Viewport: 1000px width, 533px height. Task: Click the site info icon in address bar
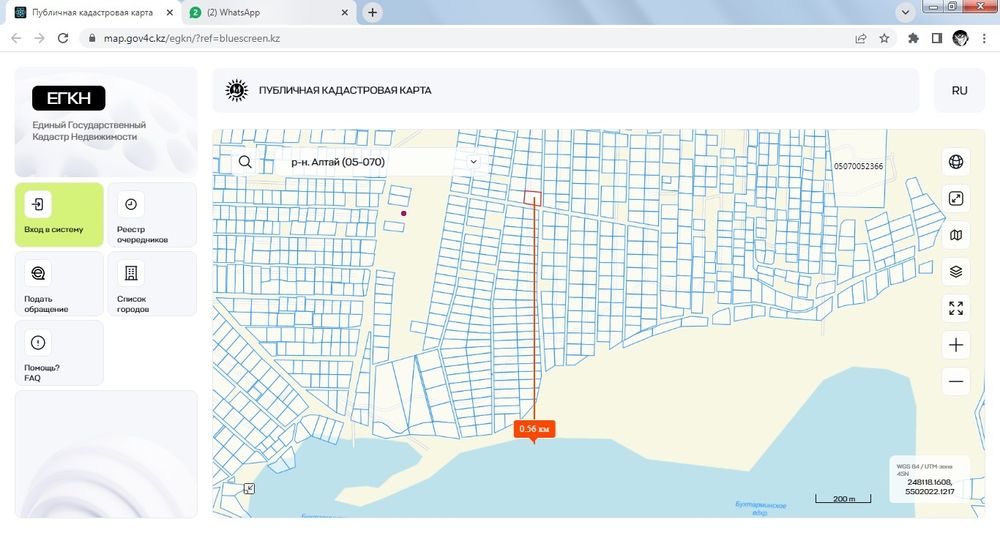(91, 38)
